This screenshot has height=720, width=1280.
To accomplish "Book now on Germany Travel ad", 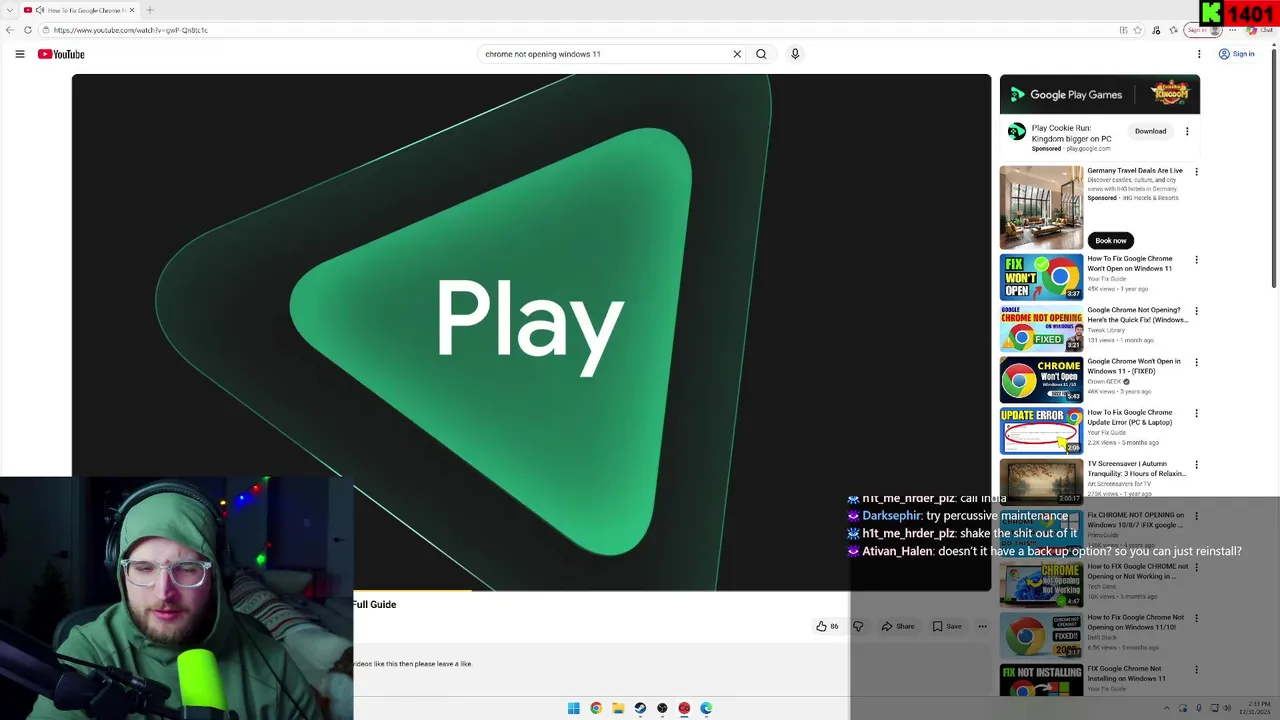I will click(1110, 240).
